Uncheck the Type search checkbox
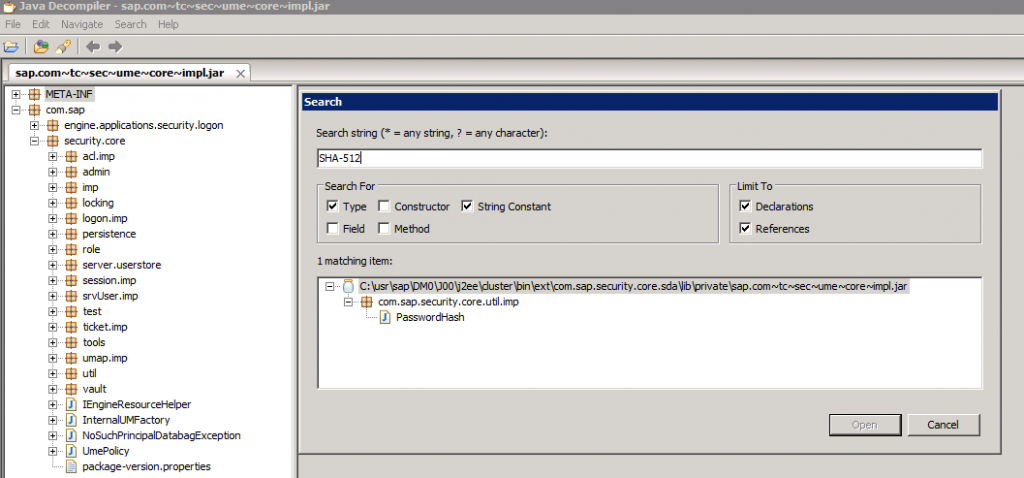 [x=332, y=206]
